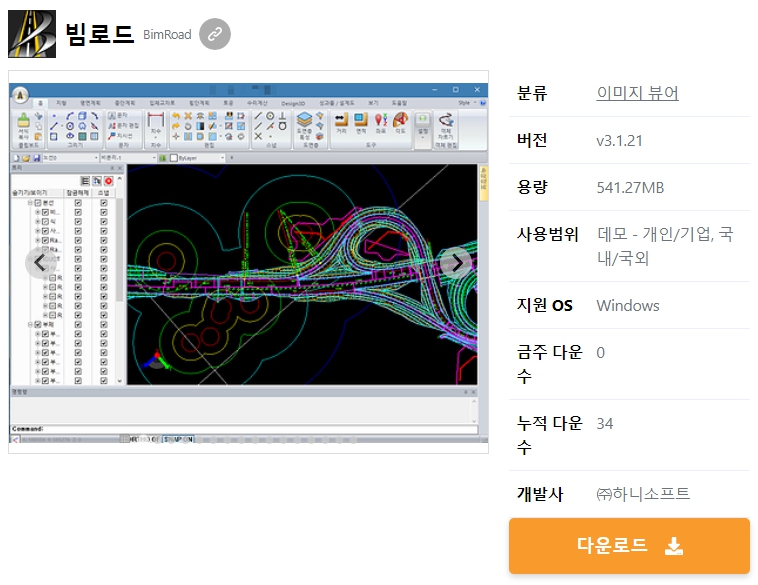Image resolution: width=758 pixels, height=585 pixels.
Task: Click the new document icon
Action: 16,158
